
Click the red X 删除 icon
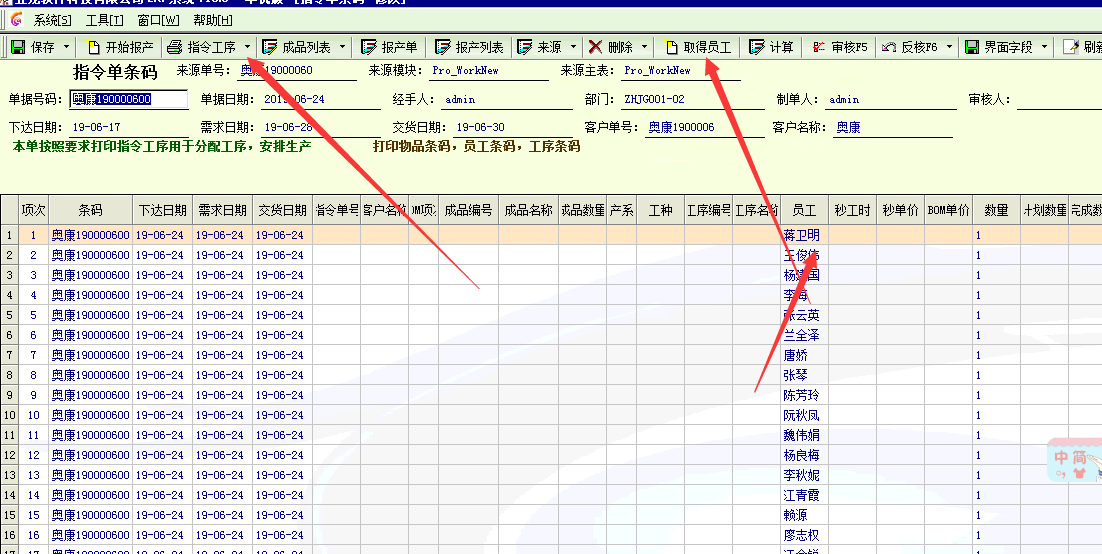tap(595, 47)
